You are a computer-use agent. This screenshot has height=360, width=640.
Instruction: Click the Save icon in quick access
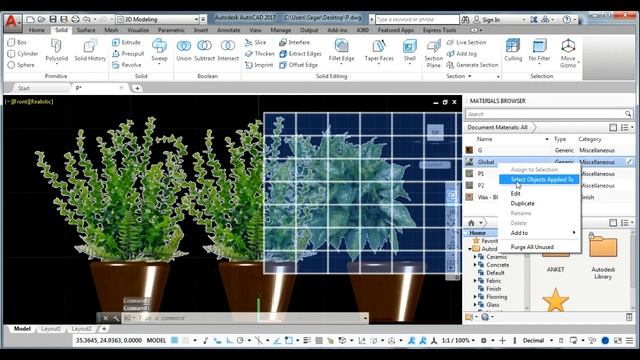pyautogui.click(x=53, y=19)
